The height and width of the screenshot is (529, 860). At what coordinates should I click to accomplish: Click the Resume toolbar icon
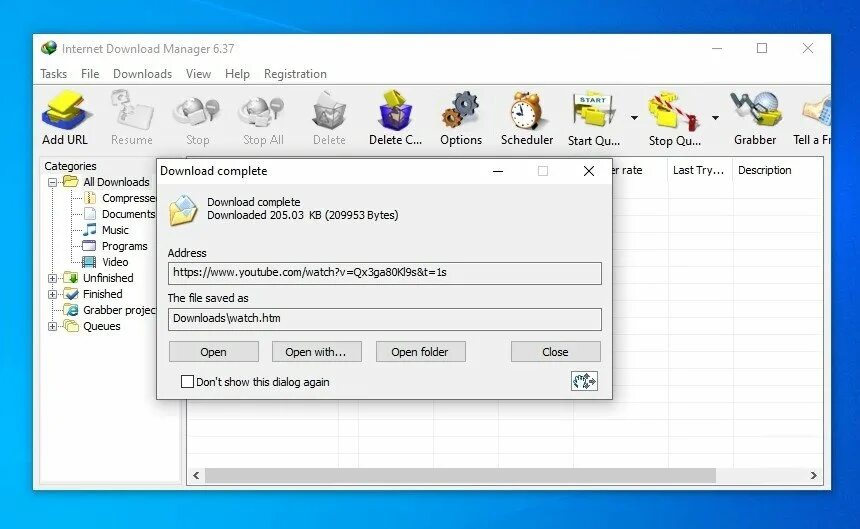[x=132, y=110]
